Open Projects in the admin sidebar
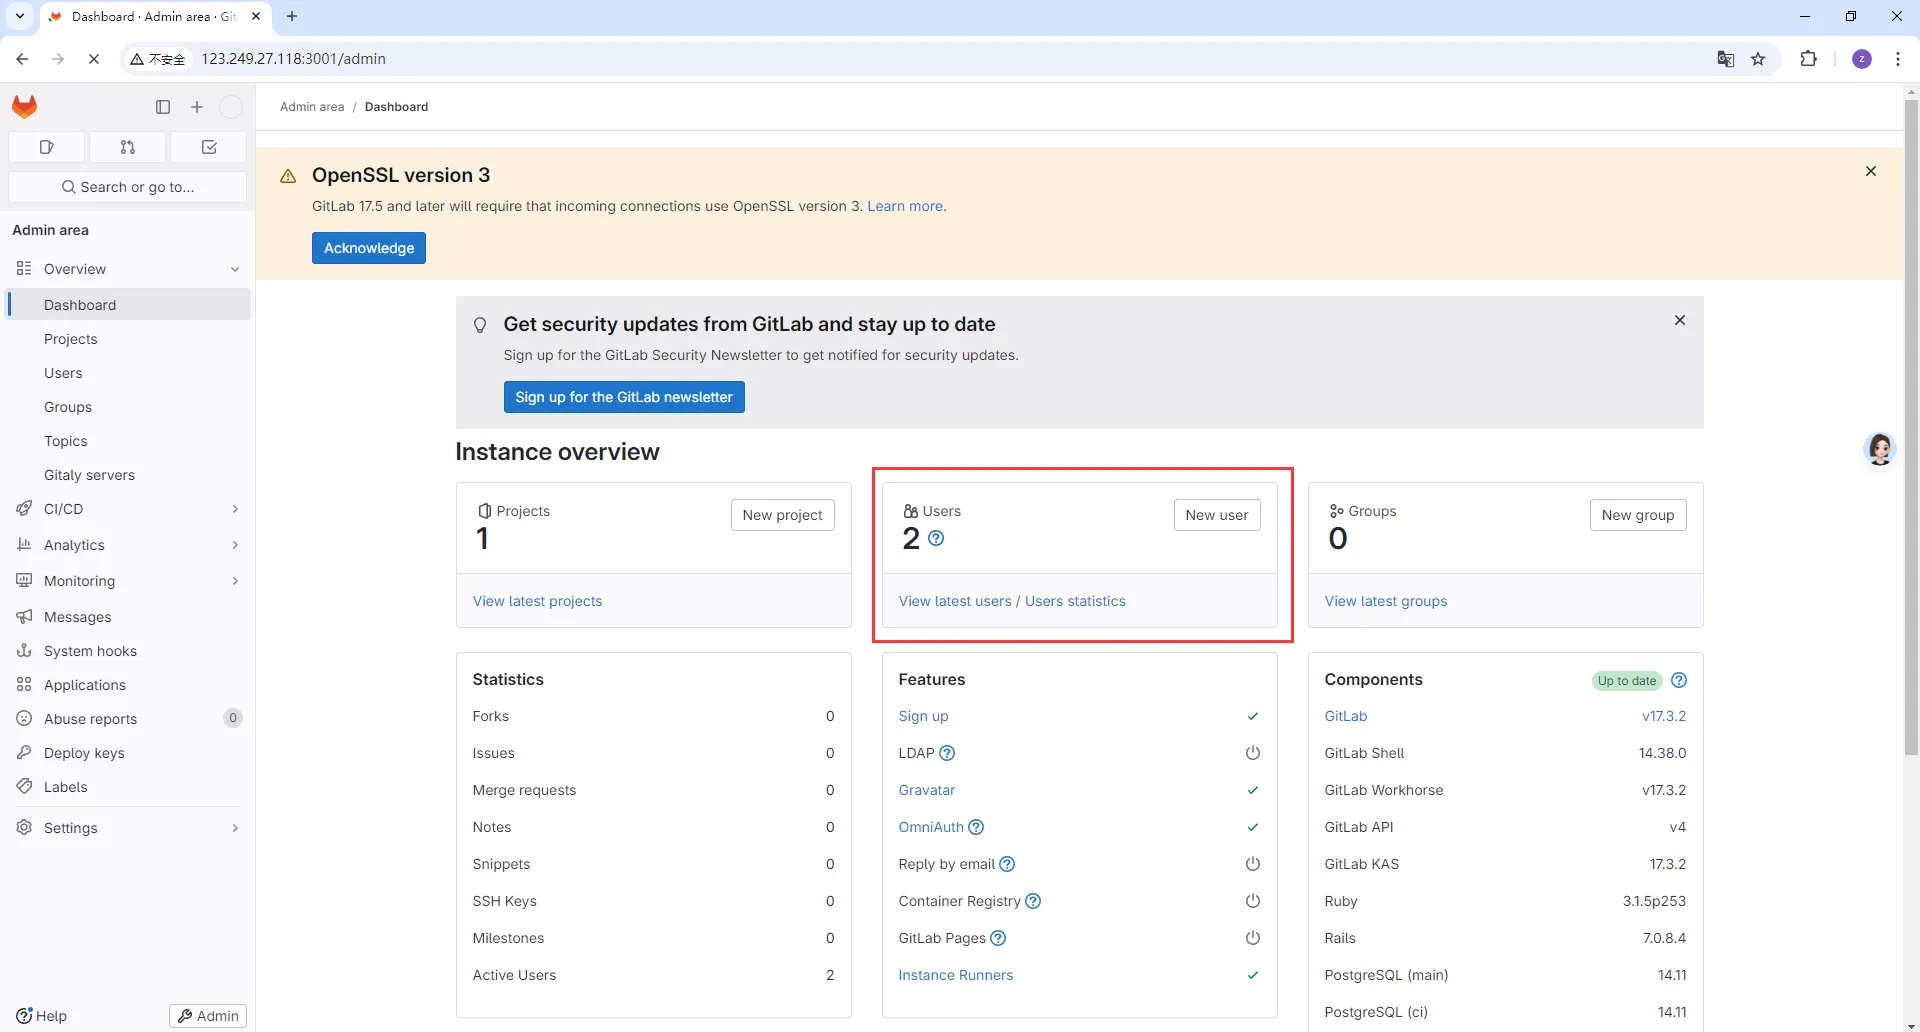1920x1032 pixels. tap(71, 339)
